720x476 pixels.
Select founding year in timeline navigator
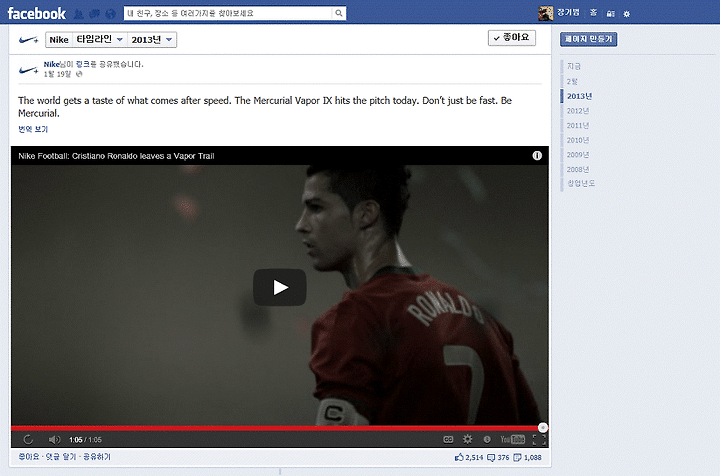[581, 183]
